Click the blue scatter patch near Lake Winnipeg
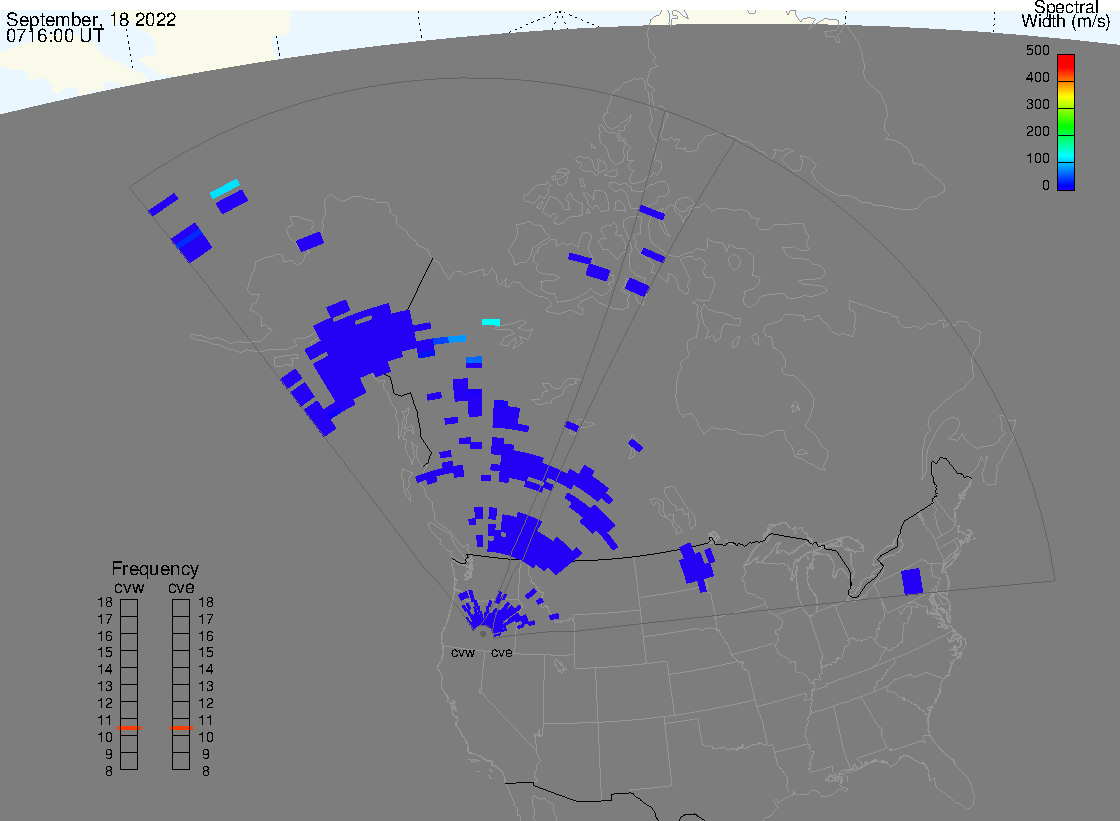The height and width of the screenshot is (821, 1120). click(696, 567)
